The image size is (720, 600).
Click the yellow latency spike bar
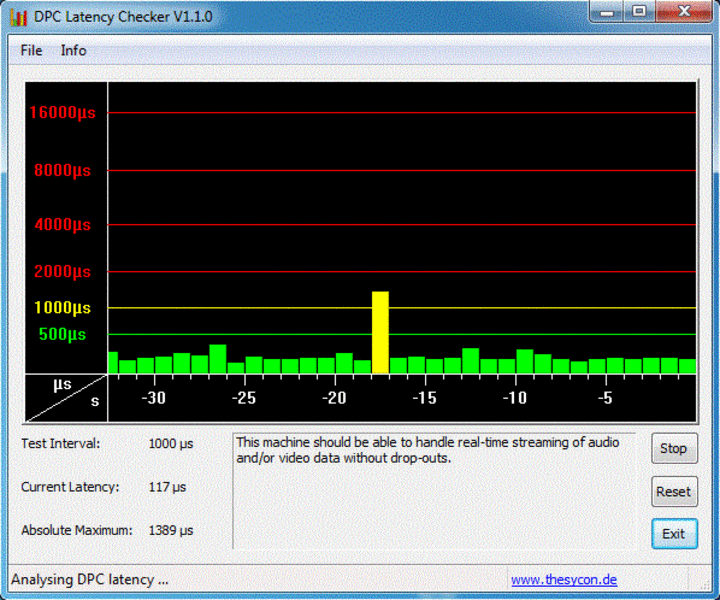click(x=380, y=332)
